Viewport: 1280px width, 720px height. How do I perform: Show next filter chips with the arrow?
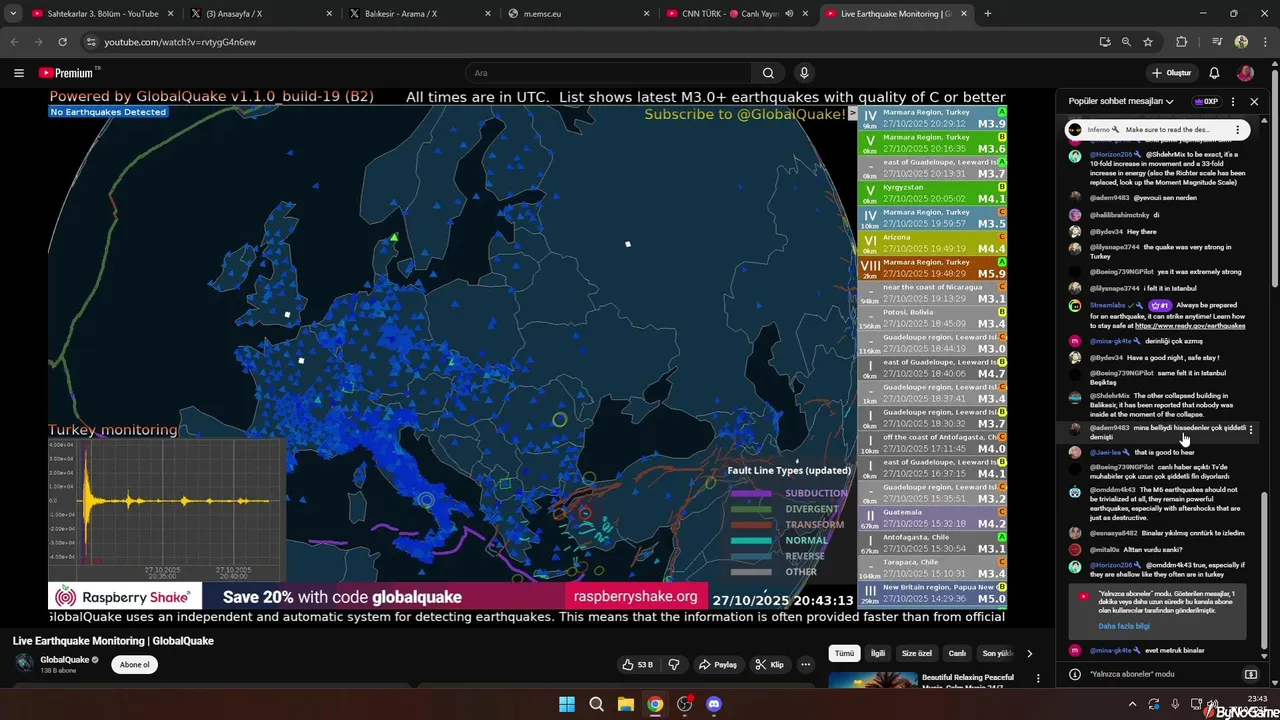[1029, 653]
